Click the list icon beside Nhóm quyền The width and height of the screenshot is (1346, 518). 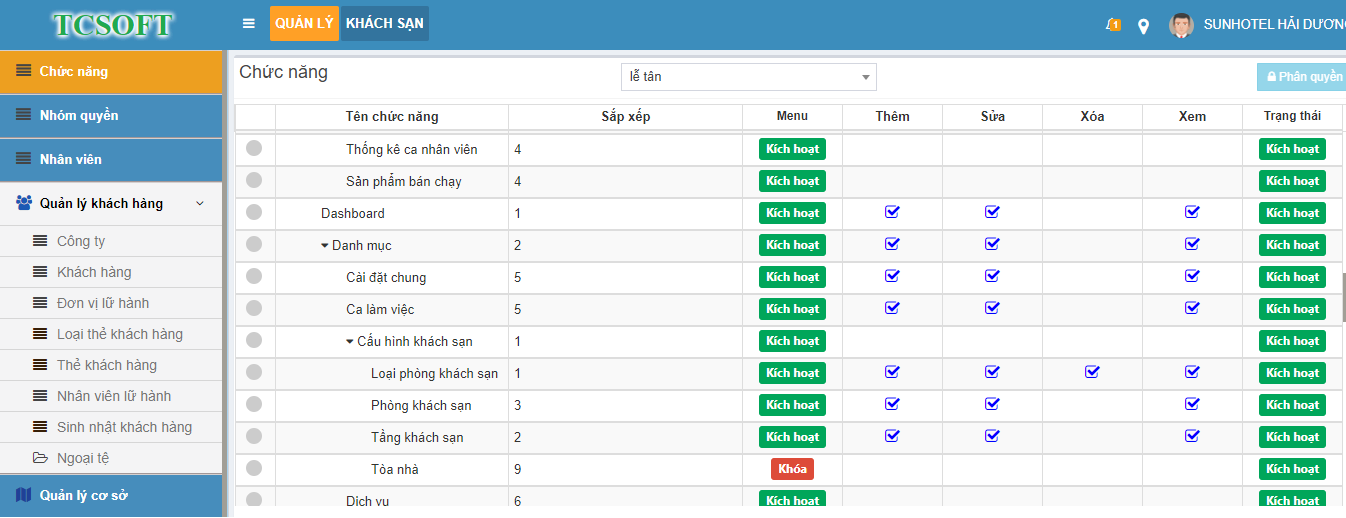23,115
